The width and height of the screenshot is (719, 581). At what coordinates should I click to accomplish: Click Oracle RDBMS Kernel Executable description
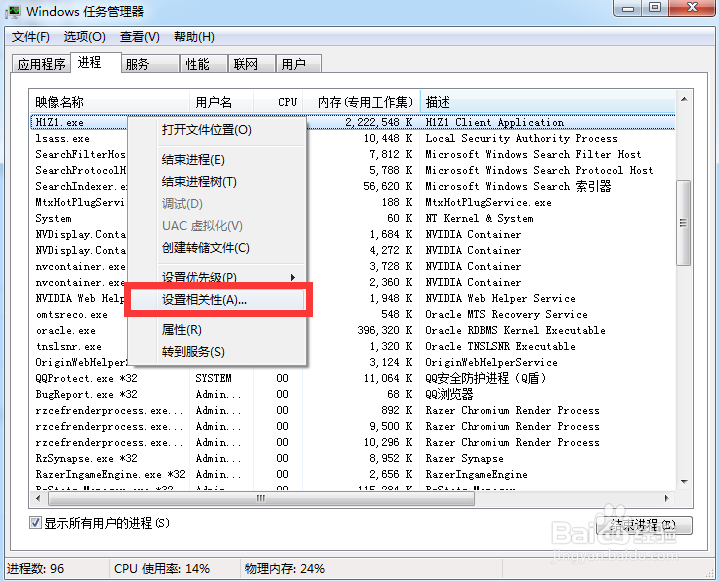515,331
